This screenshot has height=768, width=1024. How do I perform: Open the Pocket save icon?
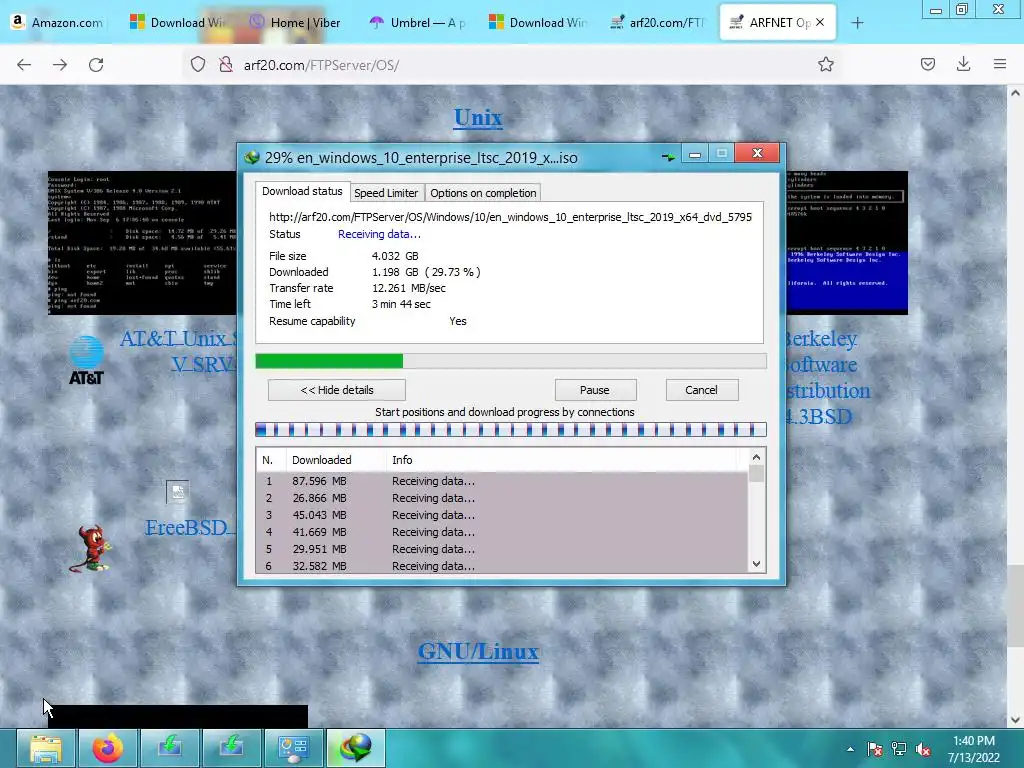[x=927, y=64]
